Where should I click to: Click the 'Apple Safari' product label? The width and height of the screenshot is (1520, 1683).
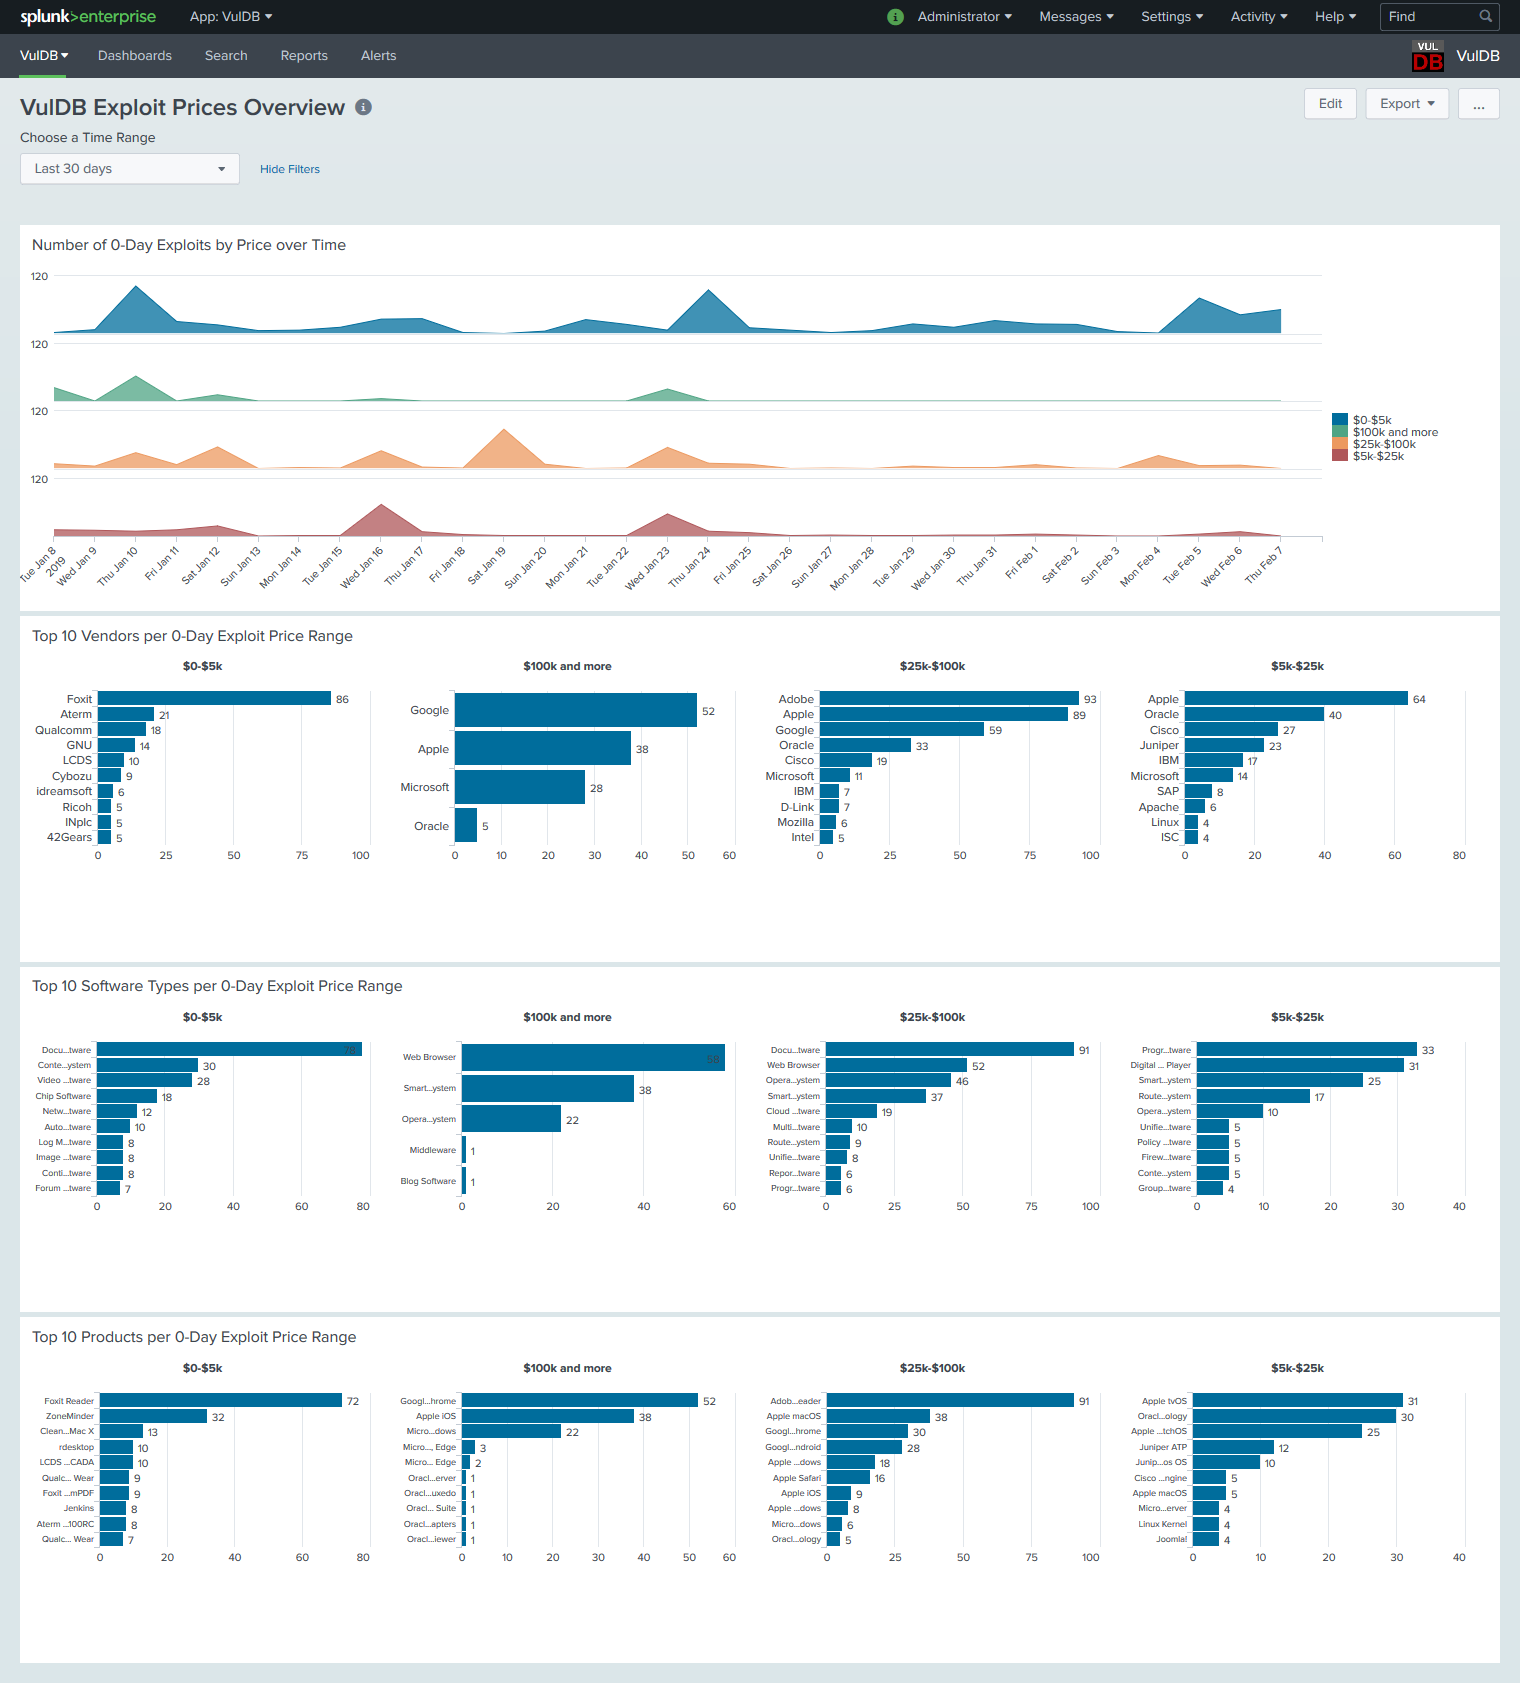pyautogui.click(x=796, y=1478)
